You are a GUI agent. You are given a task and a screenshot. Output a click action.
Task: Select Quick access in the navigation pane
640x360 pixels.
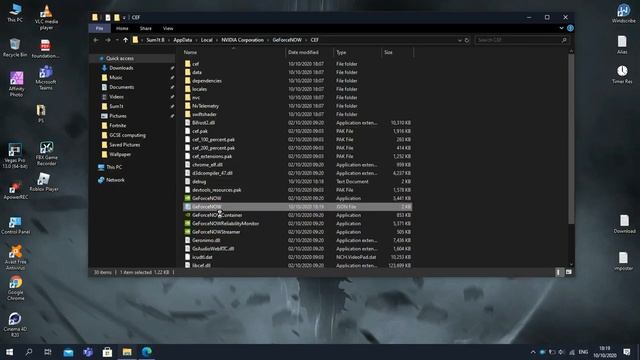(x=120, y=58)
